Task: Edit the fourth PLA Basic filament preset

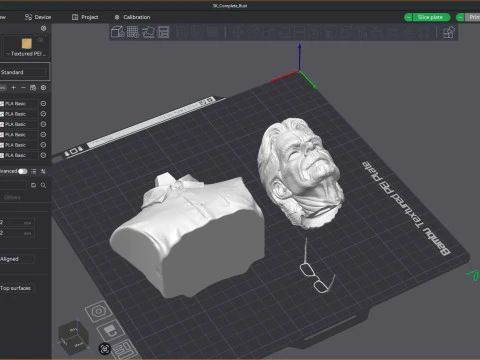Action: tap(43, 135)
